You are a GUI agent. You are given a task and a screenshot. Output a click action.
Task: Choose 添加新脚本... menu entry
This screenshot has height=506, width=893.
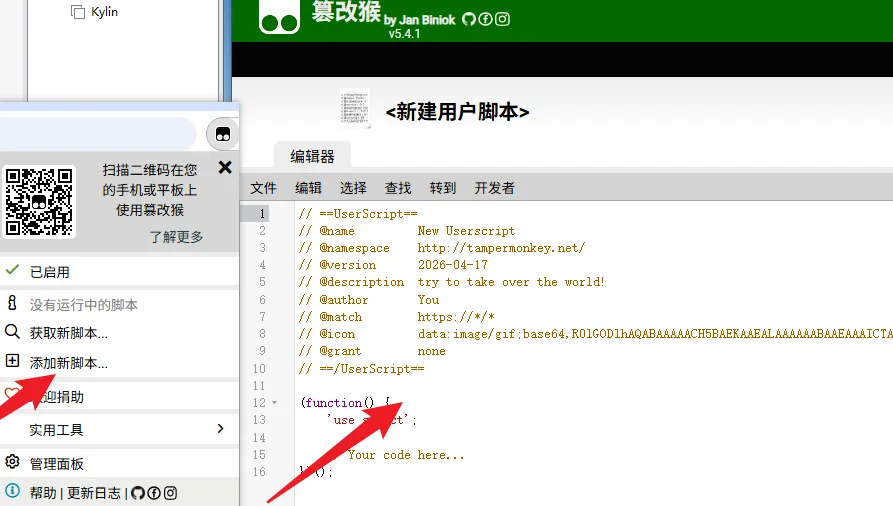(68, 363)
